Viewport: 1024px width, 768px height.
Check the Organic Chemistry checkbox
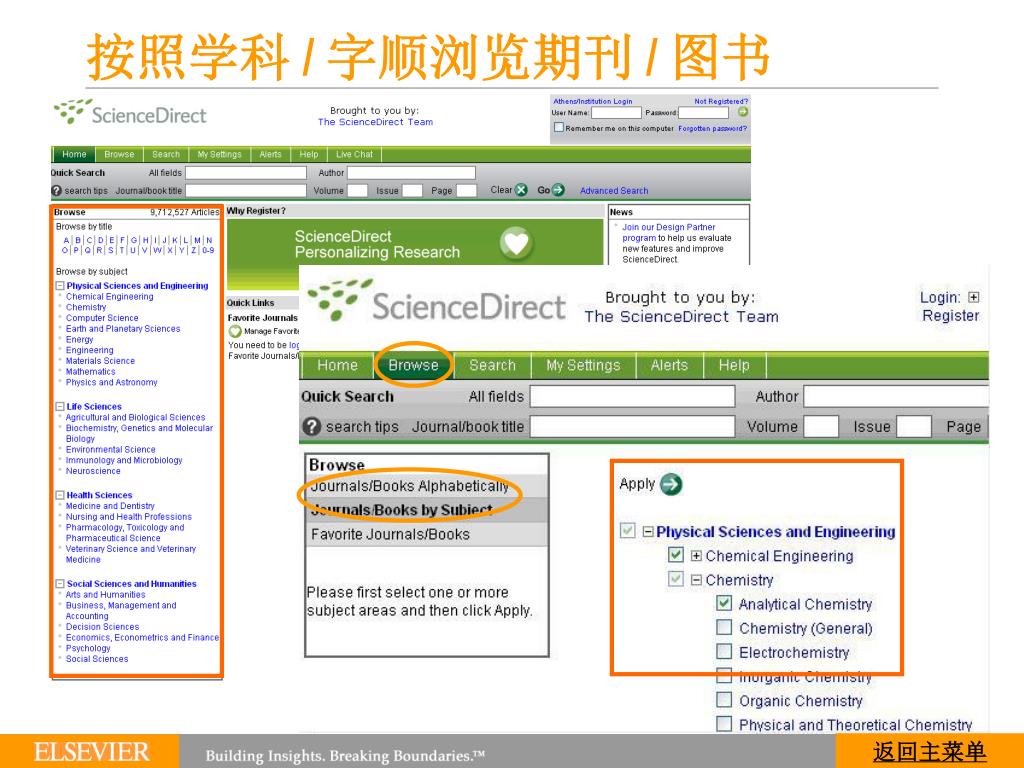(x=724, y=700)
